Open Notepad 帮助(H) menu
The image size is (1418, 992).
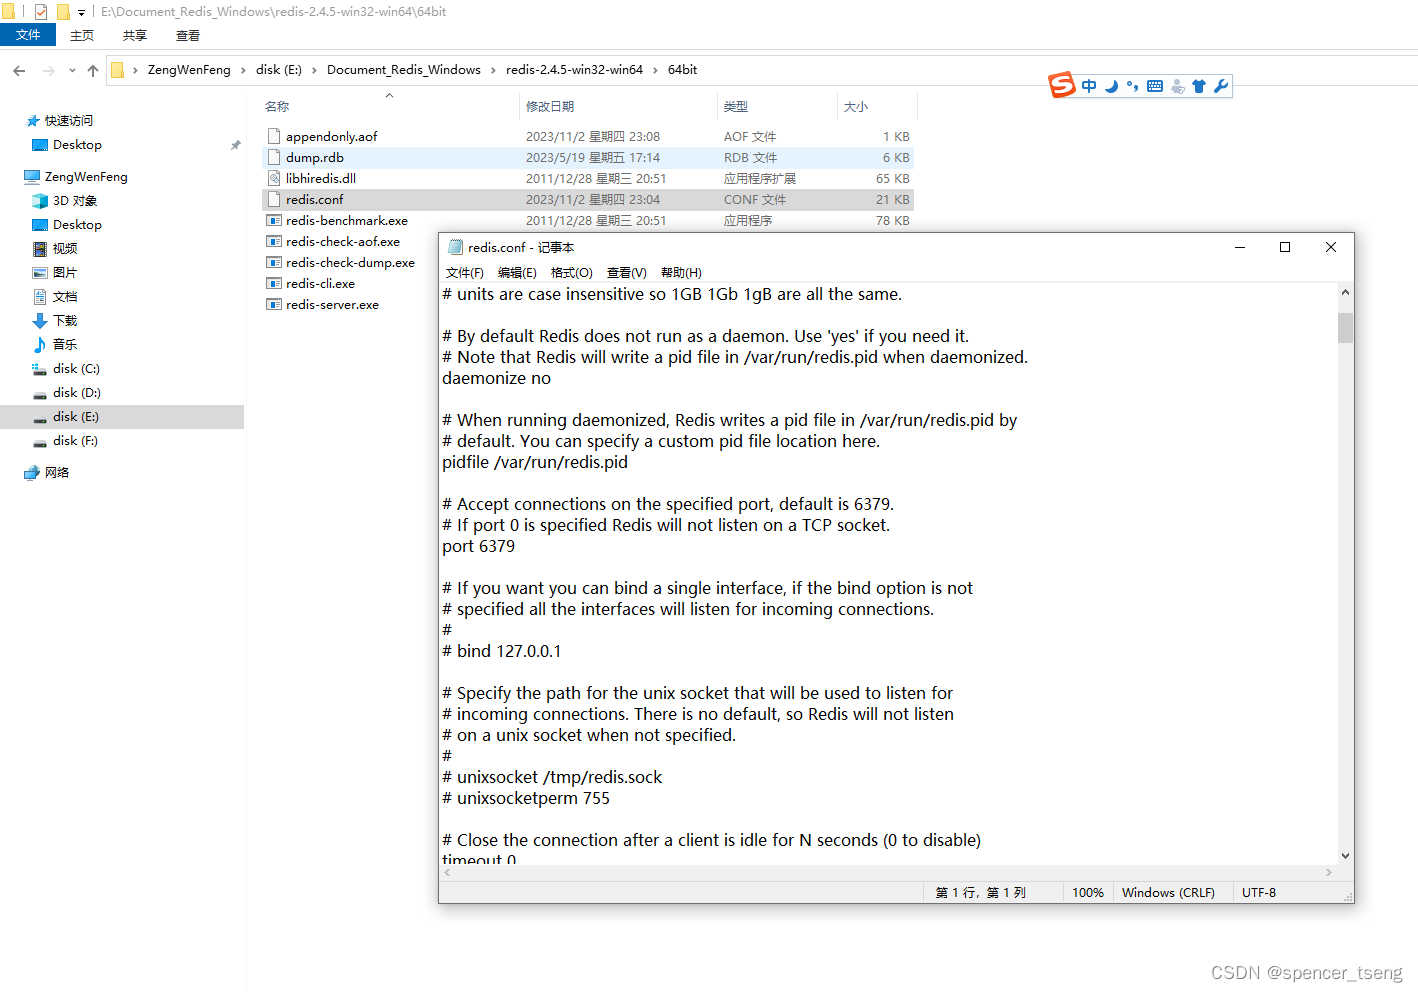681,272
